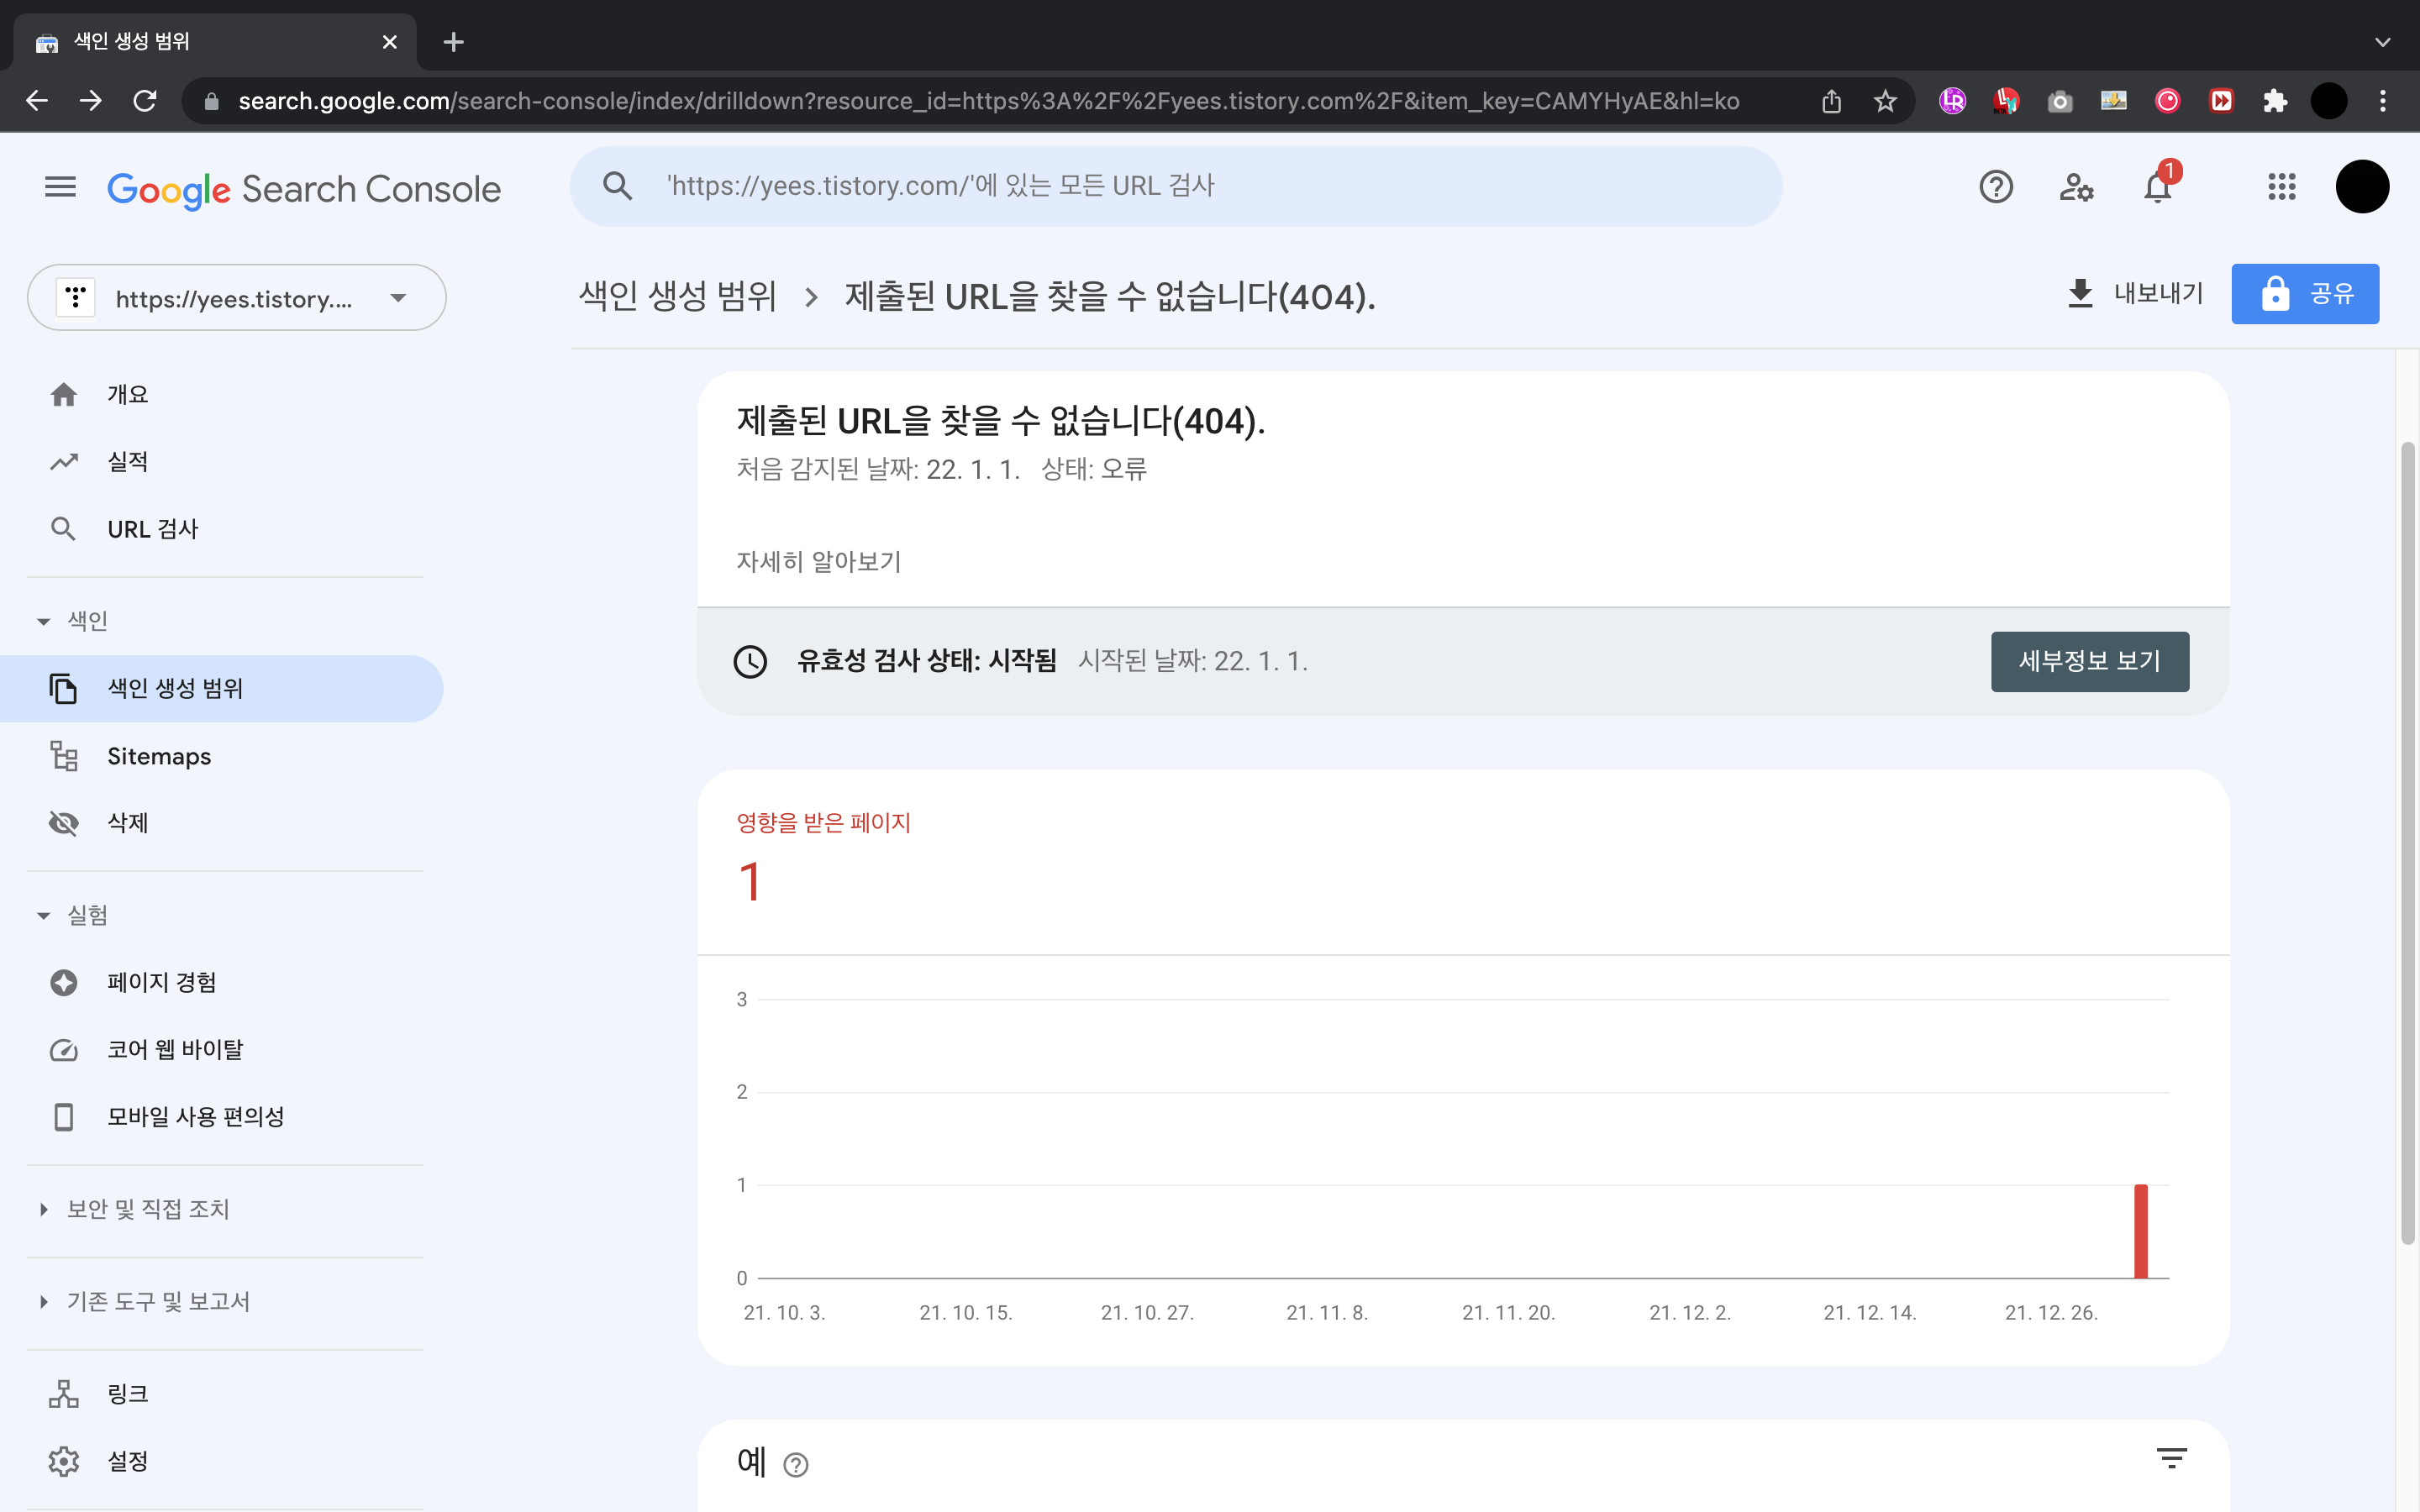2420x1512 pixels.
Task: Click the hamburger main menu icon
Action: tap(60, 187)
